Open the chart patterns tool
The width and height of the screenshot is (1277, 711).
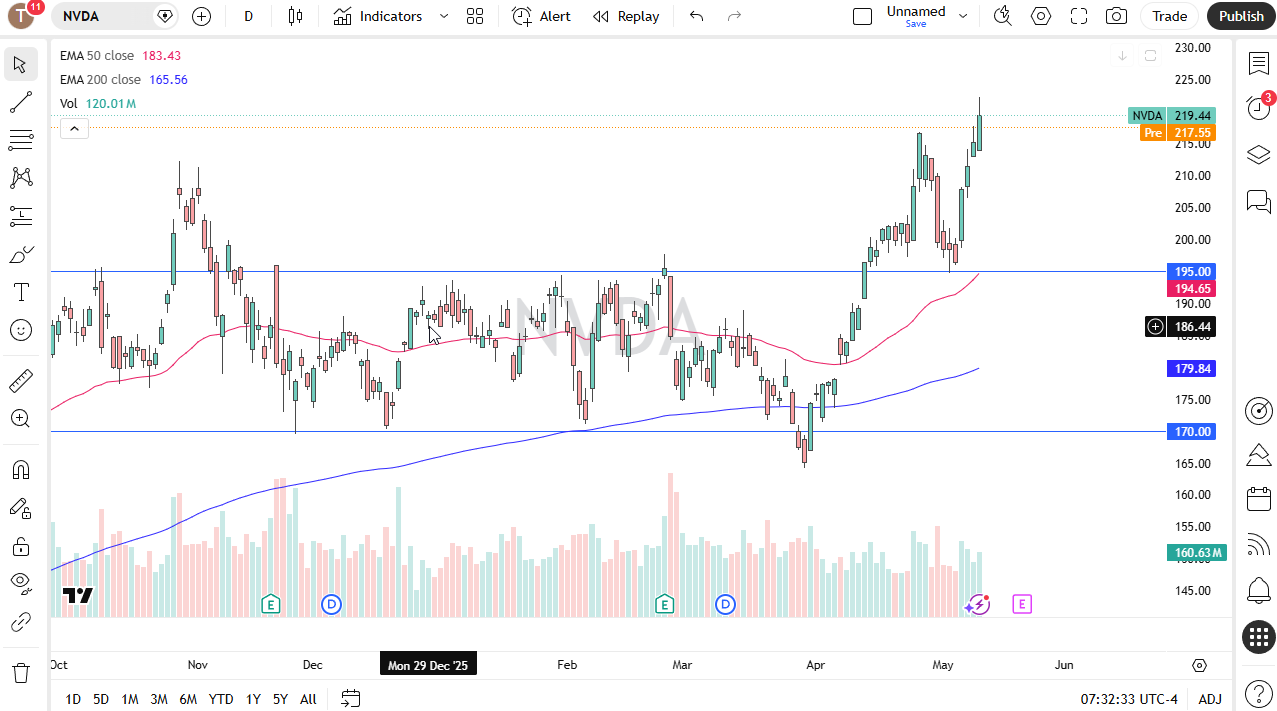[x=20, y=177]
